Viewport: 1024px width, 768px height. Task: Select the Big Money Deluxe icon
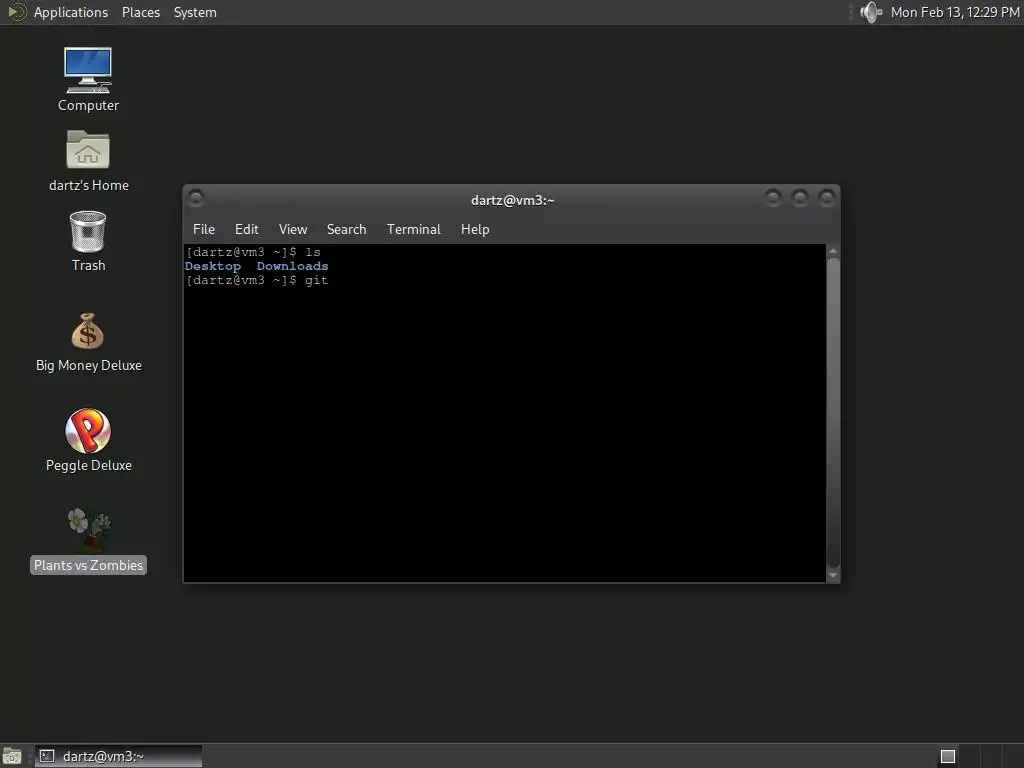(88, 343)
